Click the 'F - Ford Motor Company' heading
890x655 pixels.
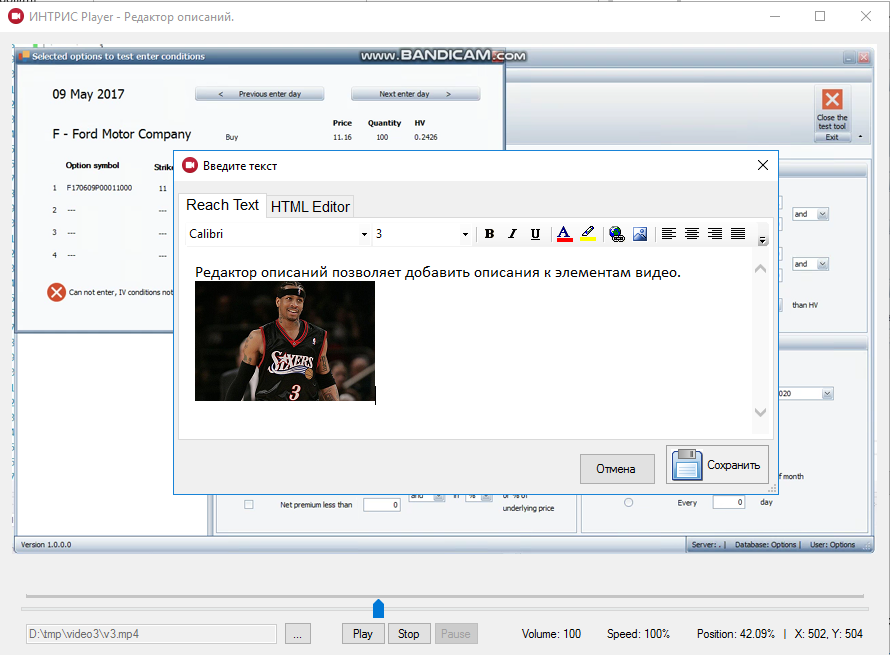coord(121,134)
